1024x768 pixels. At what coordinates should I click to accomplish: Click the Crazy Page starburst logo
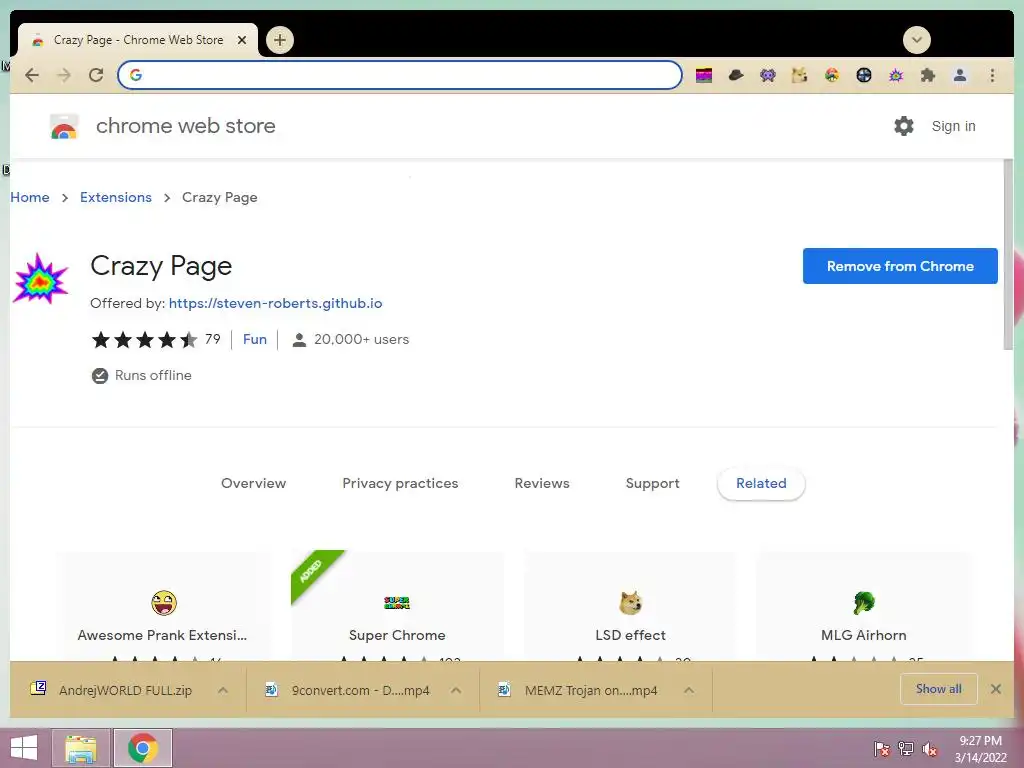tap(40, 278)
